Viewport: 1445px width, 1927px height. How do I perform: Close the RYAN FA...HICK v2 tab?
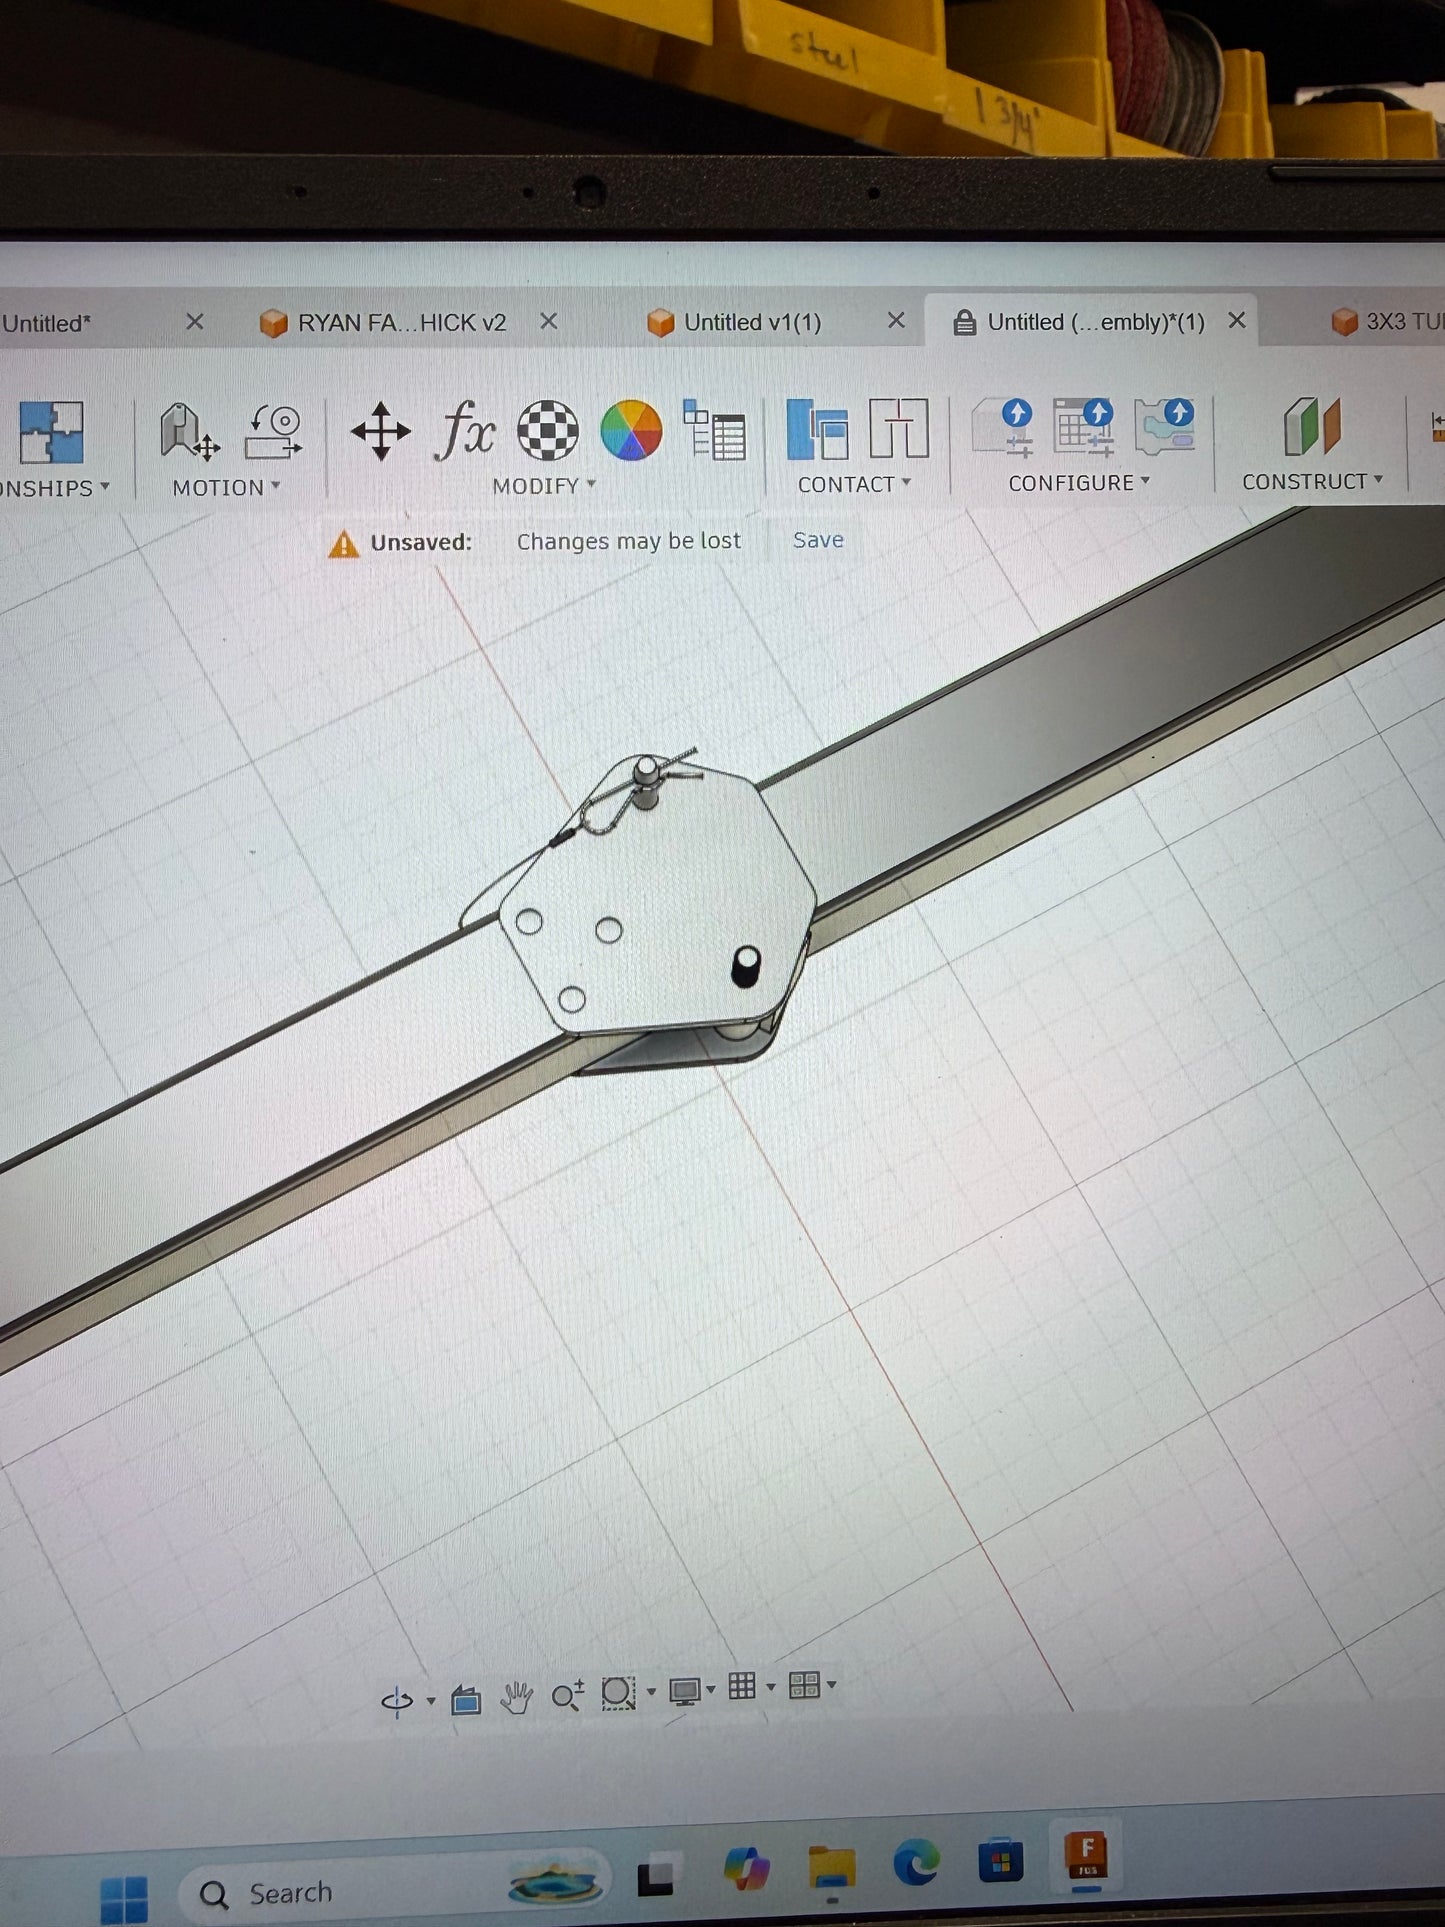(x=549, y=321)
